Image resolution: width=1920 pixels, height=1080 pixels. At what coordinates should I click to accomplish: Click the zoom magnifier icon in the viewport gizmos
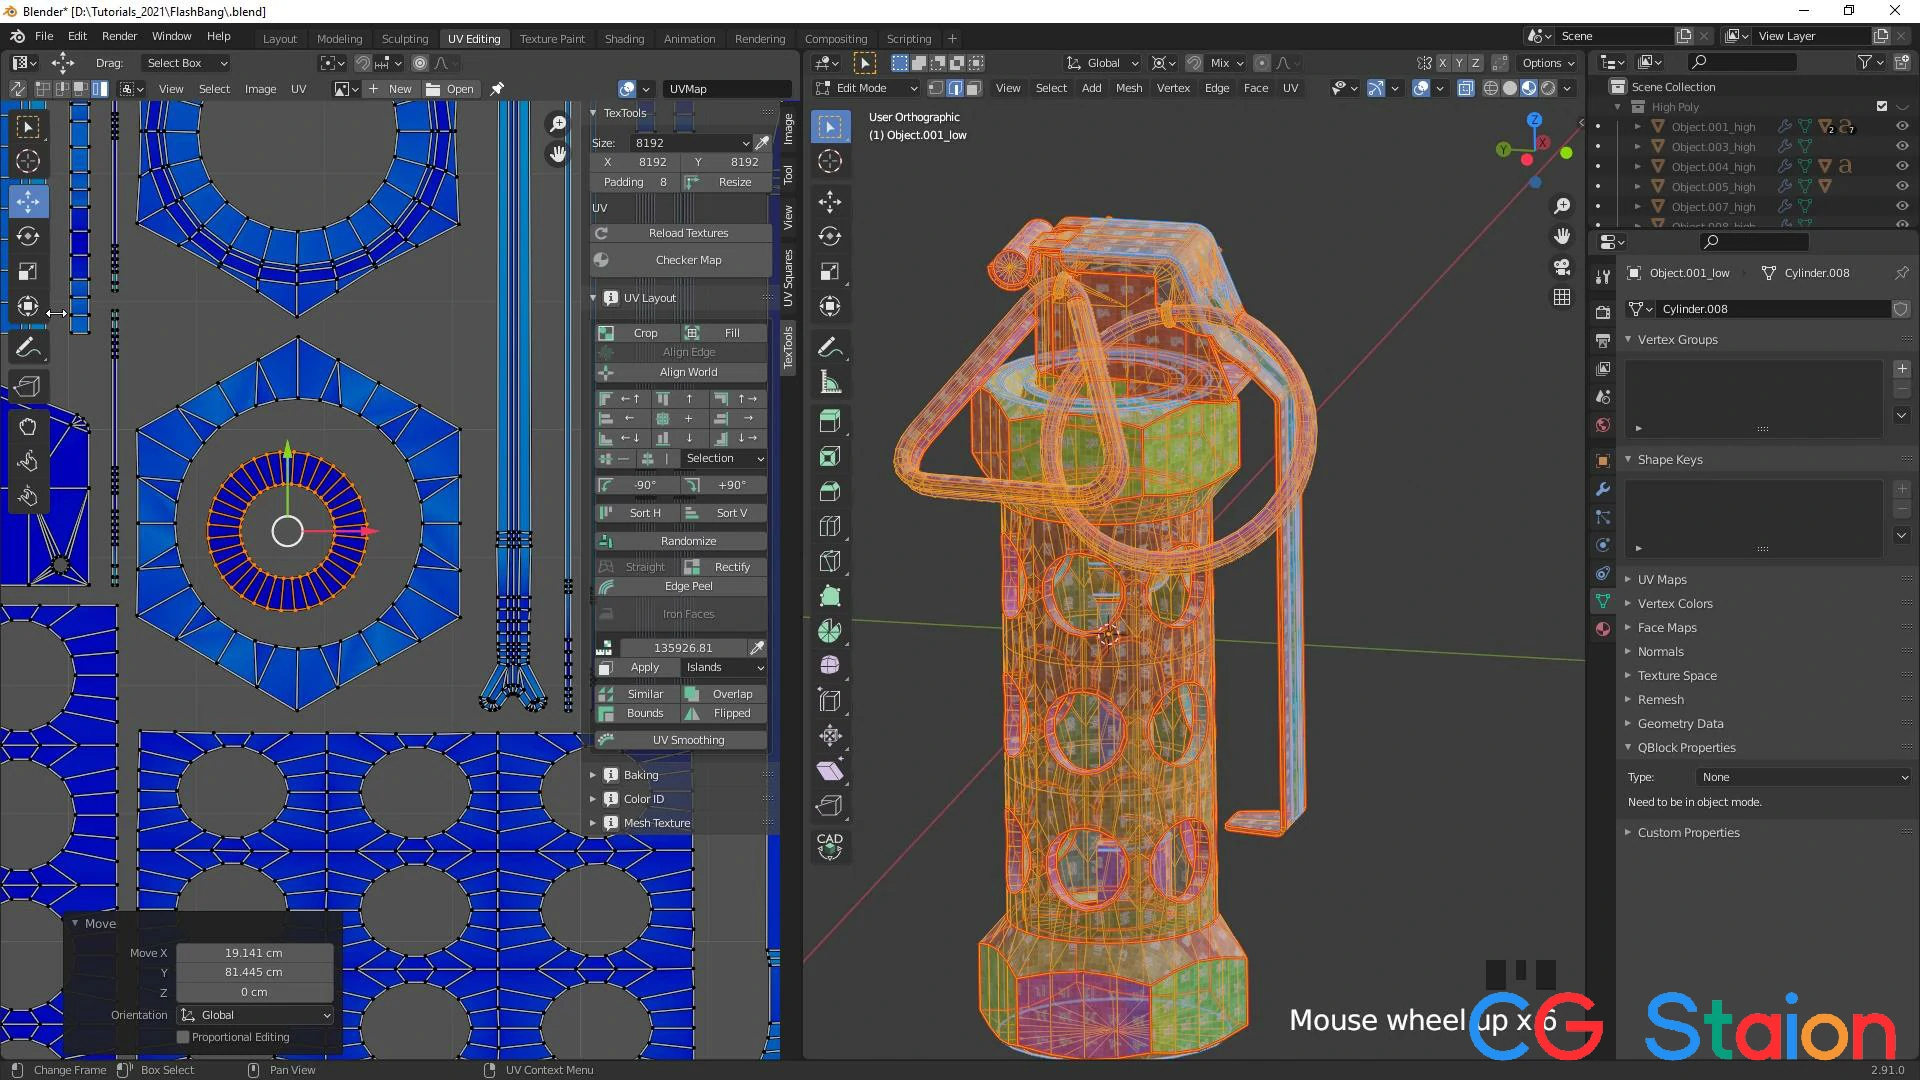click(x=1563, y=206)
